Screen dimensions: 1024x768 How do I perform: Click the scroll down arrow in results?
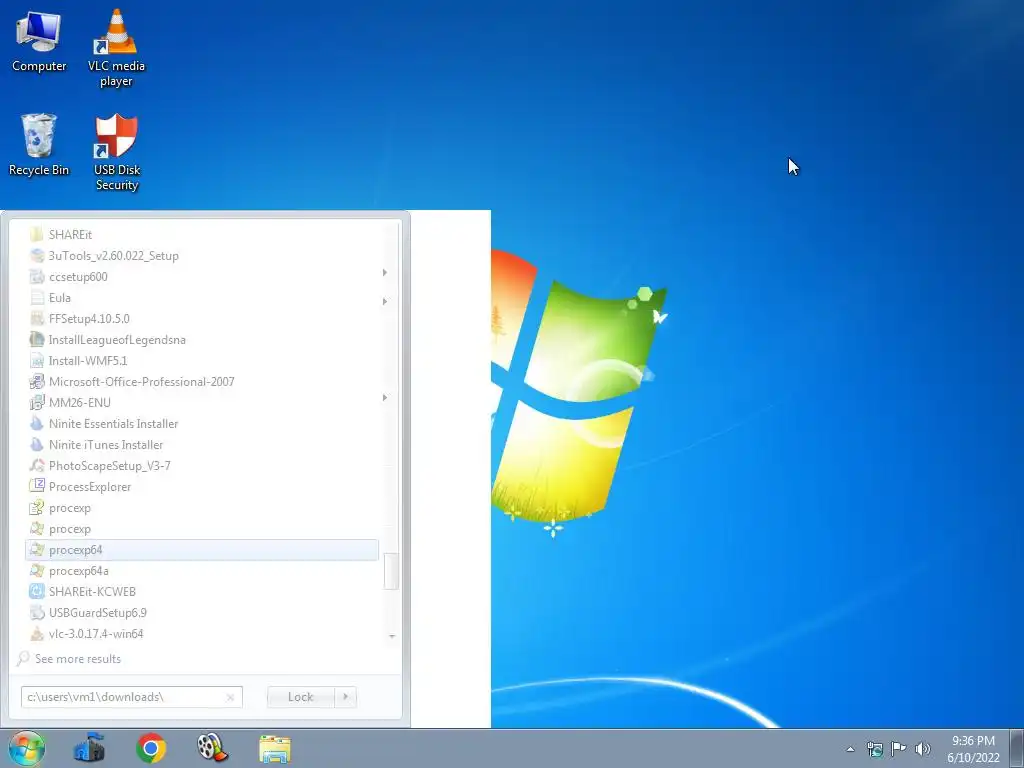392,635
